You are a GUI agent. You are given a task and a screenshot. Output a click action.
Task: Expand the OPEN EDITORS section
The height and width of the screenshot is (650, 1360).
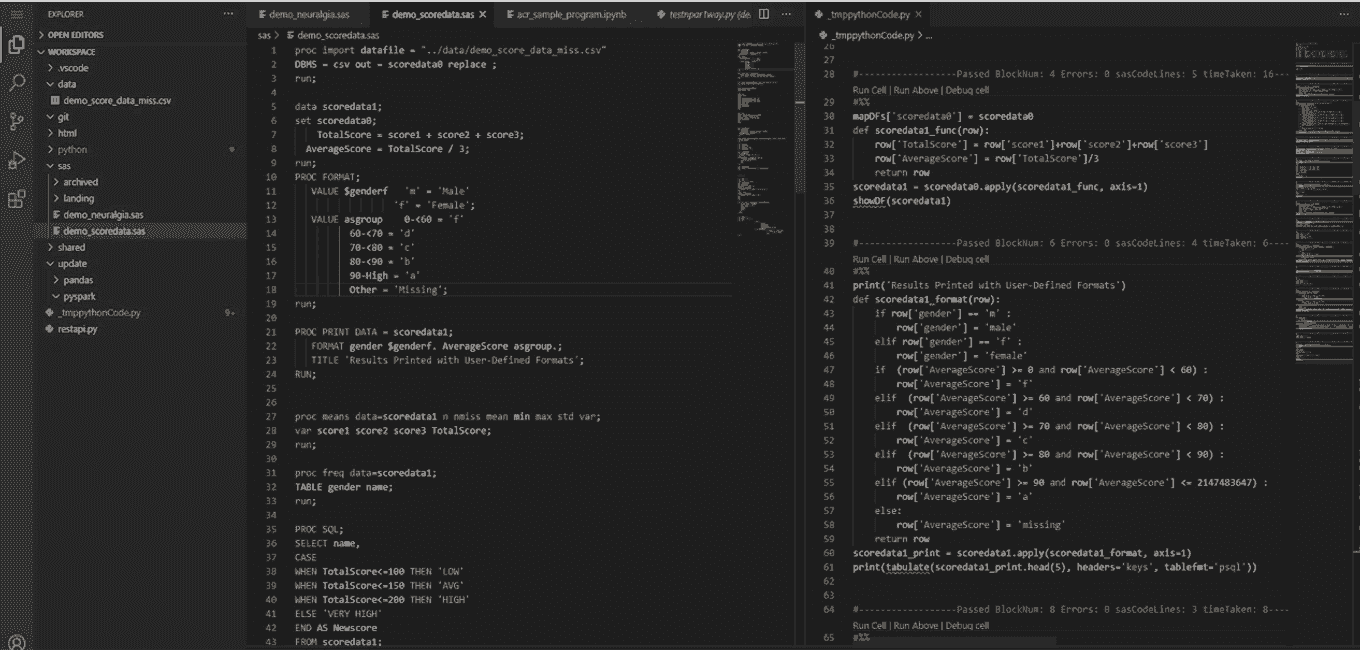pyautogui.click(x=78, y=35)
